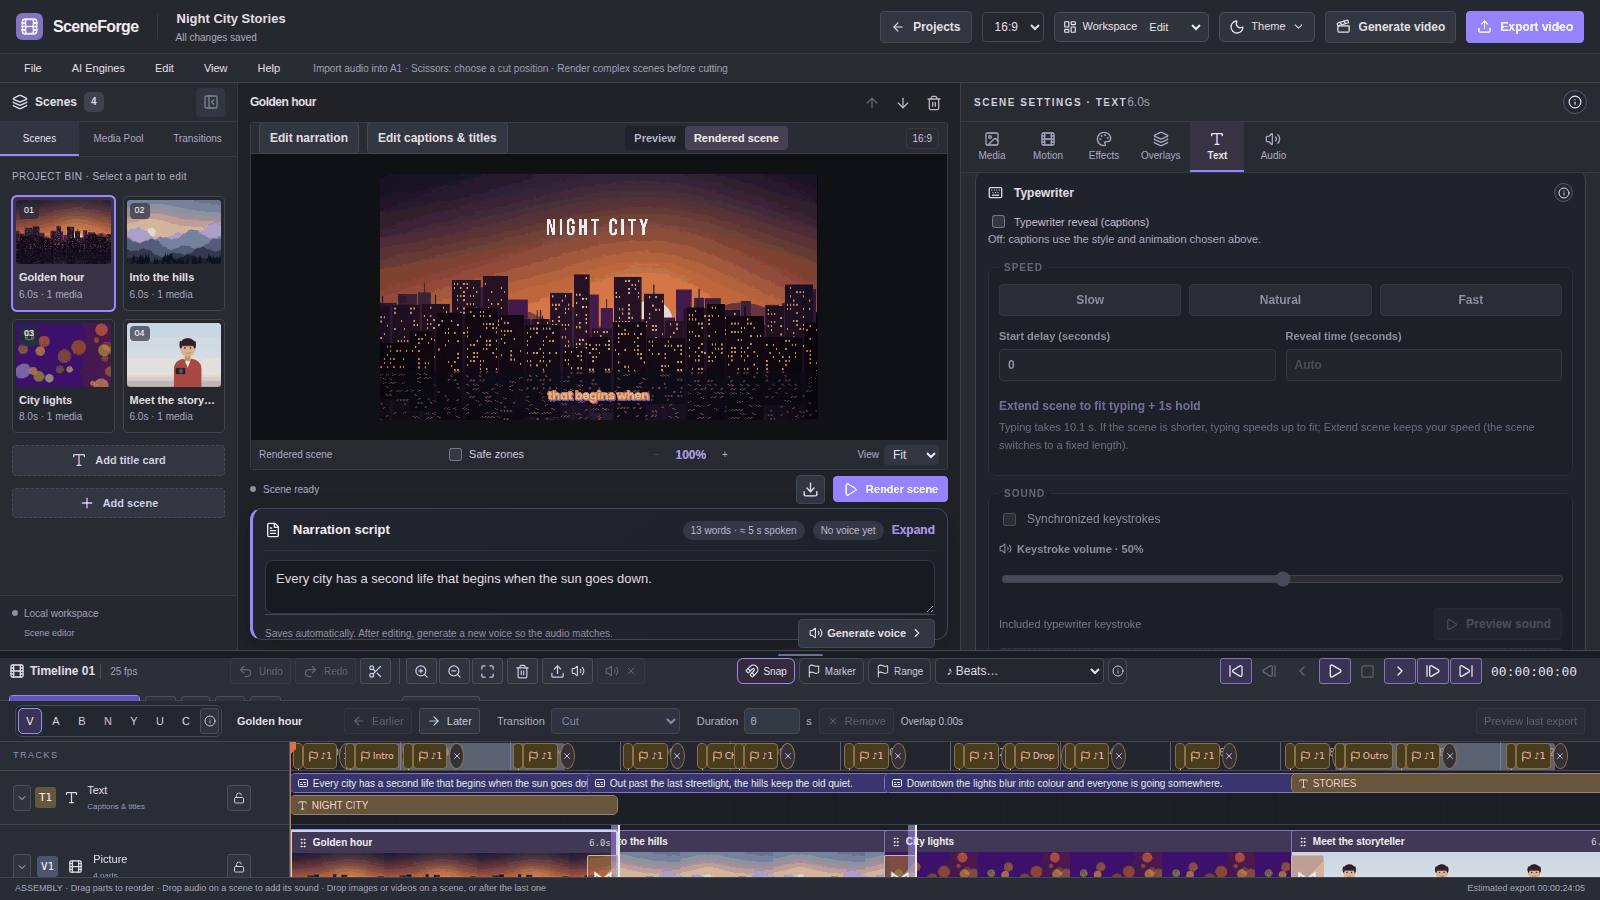Click the trash icon in the timeline toolbar
Image resolution: width=1600 pixels, height=900 pixels.
[x=522, y=671]
